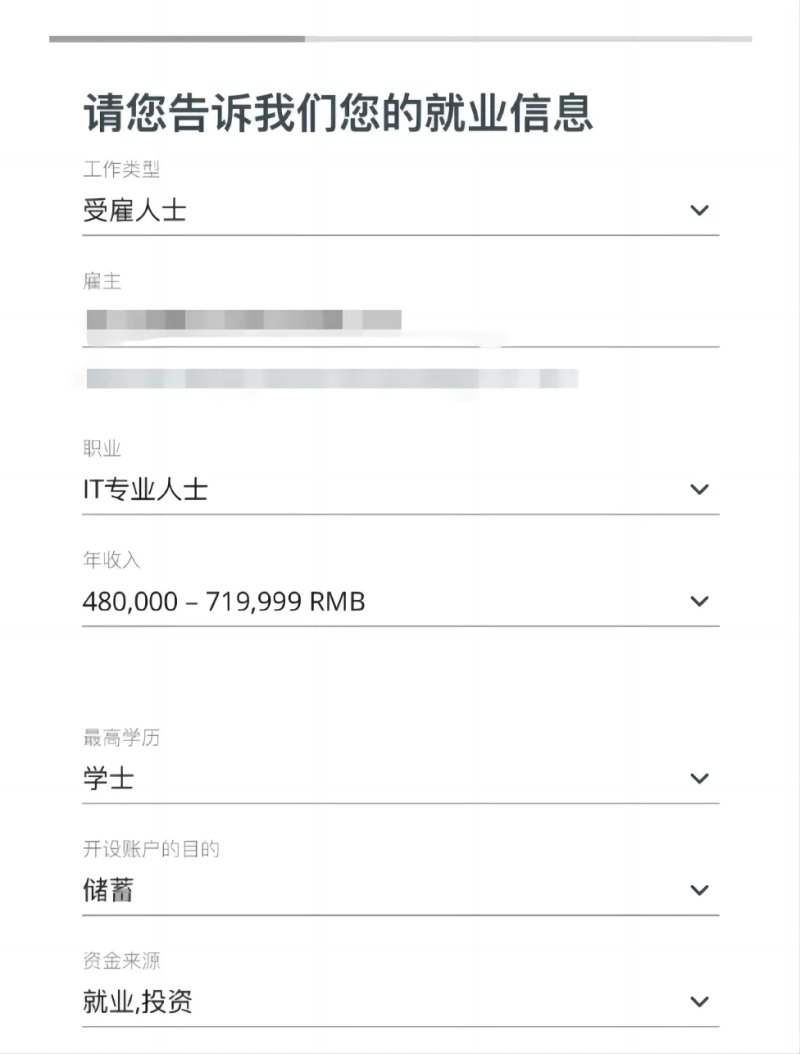Open the 年收入 dropdown arrow
Viewport: 800px width, 1054px height.
click(699, 601)
